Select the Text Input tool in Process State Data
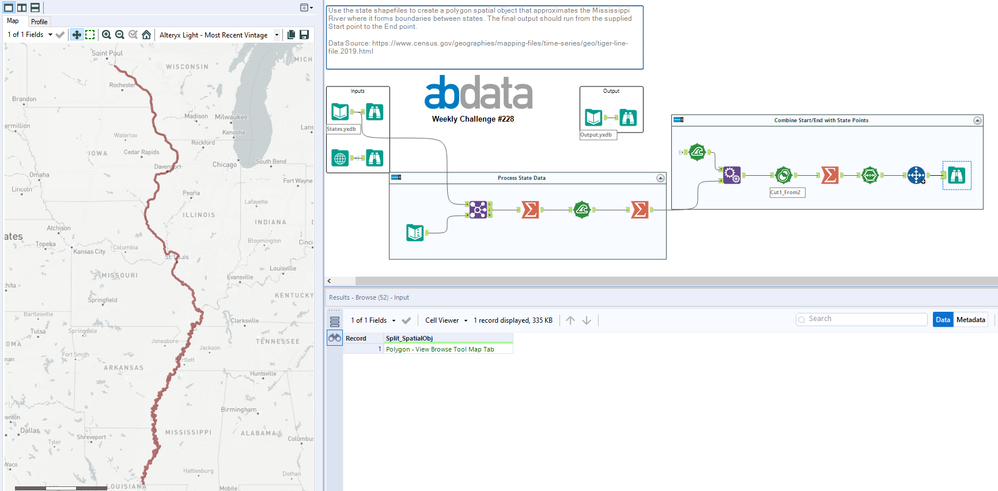This screenshot has width=998, height=491. click(x=415, y=233)
